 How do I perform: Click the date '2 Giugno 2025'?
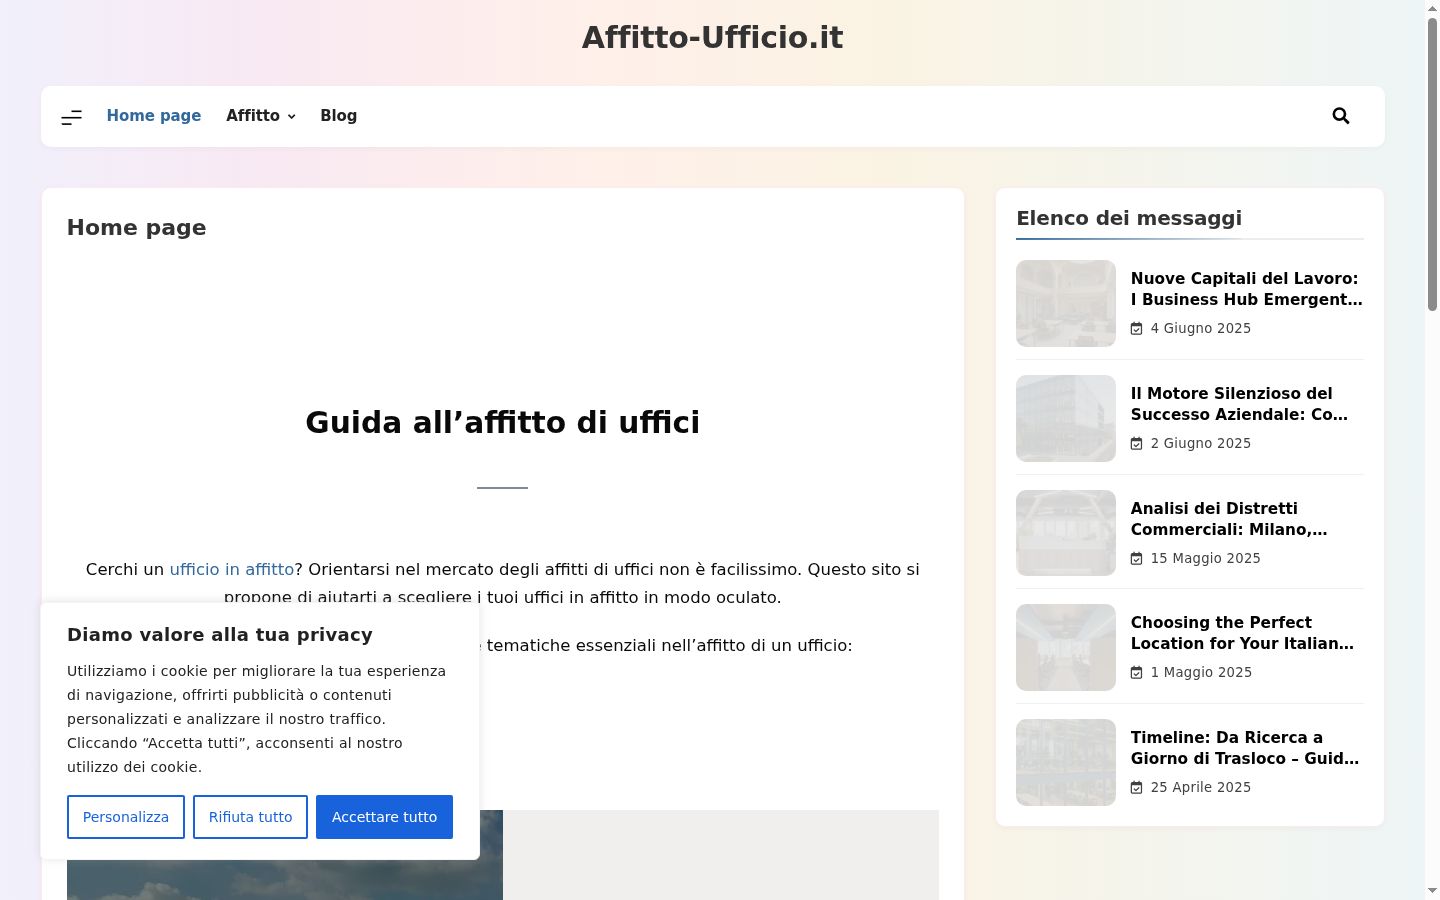[x=1200, y=443]
